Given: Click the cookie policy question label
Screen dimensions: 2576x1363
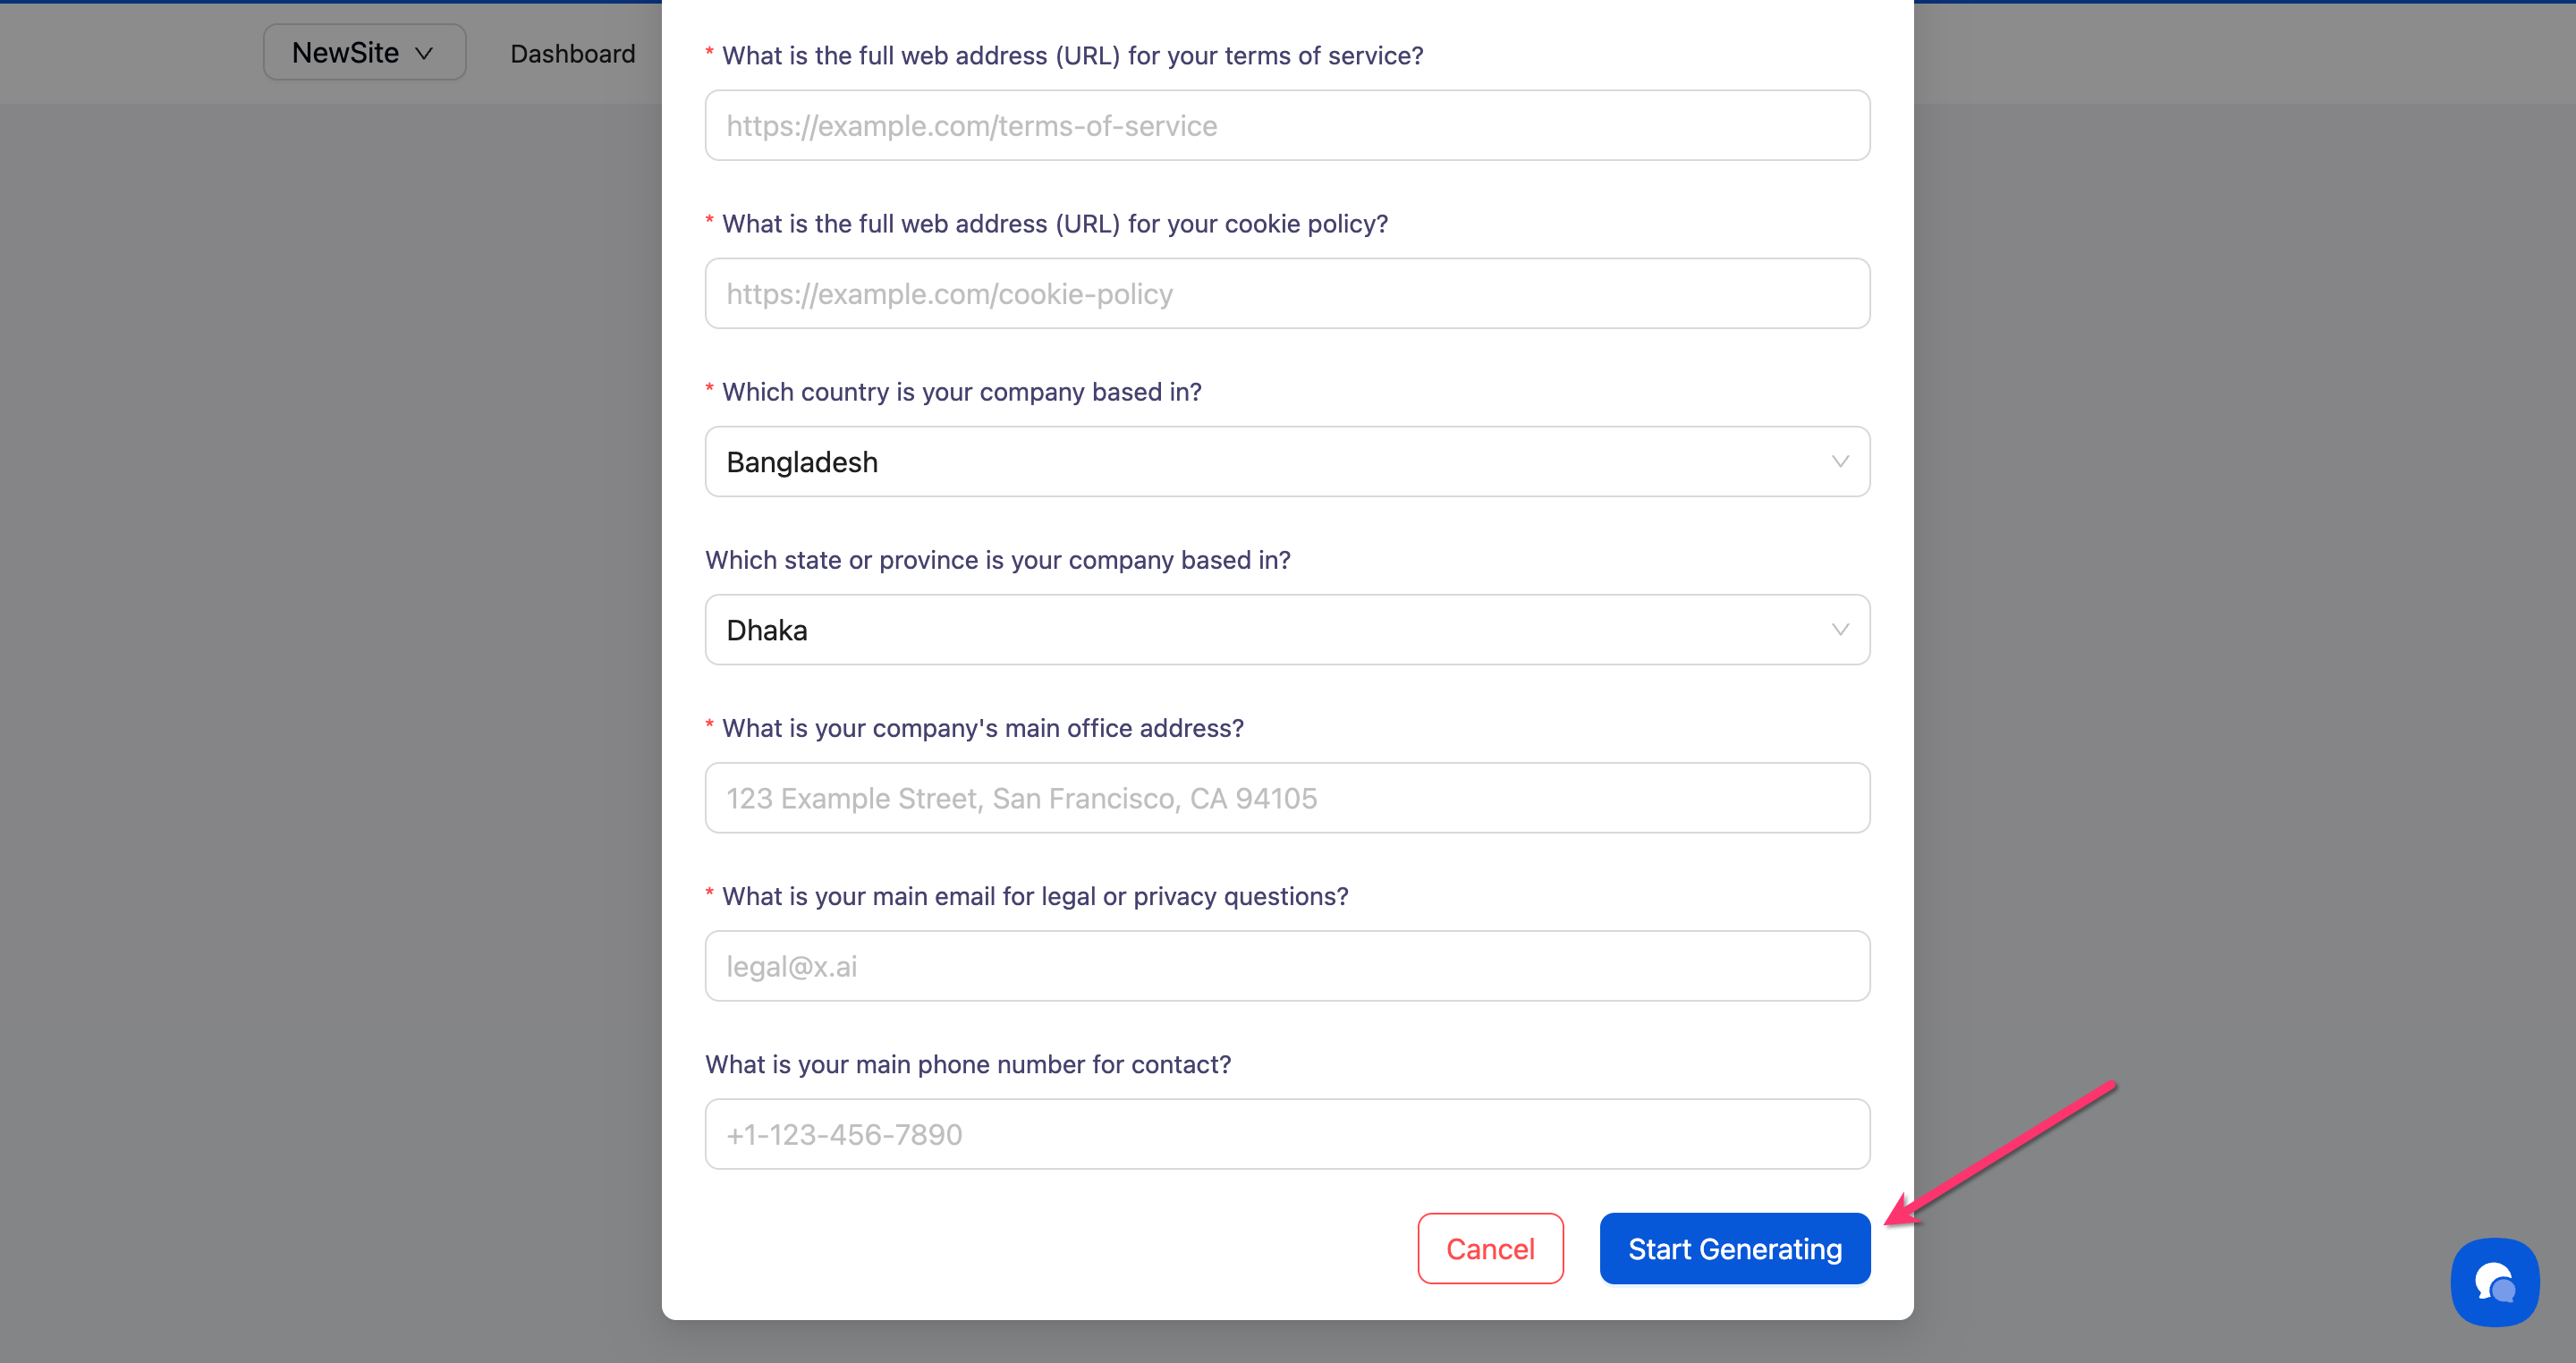Looking at the screenshot, I should point(1054,224).
